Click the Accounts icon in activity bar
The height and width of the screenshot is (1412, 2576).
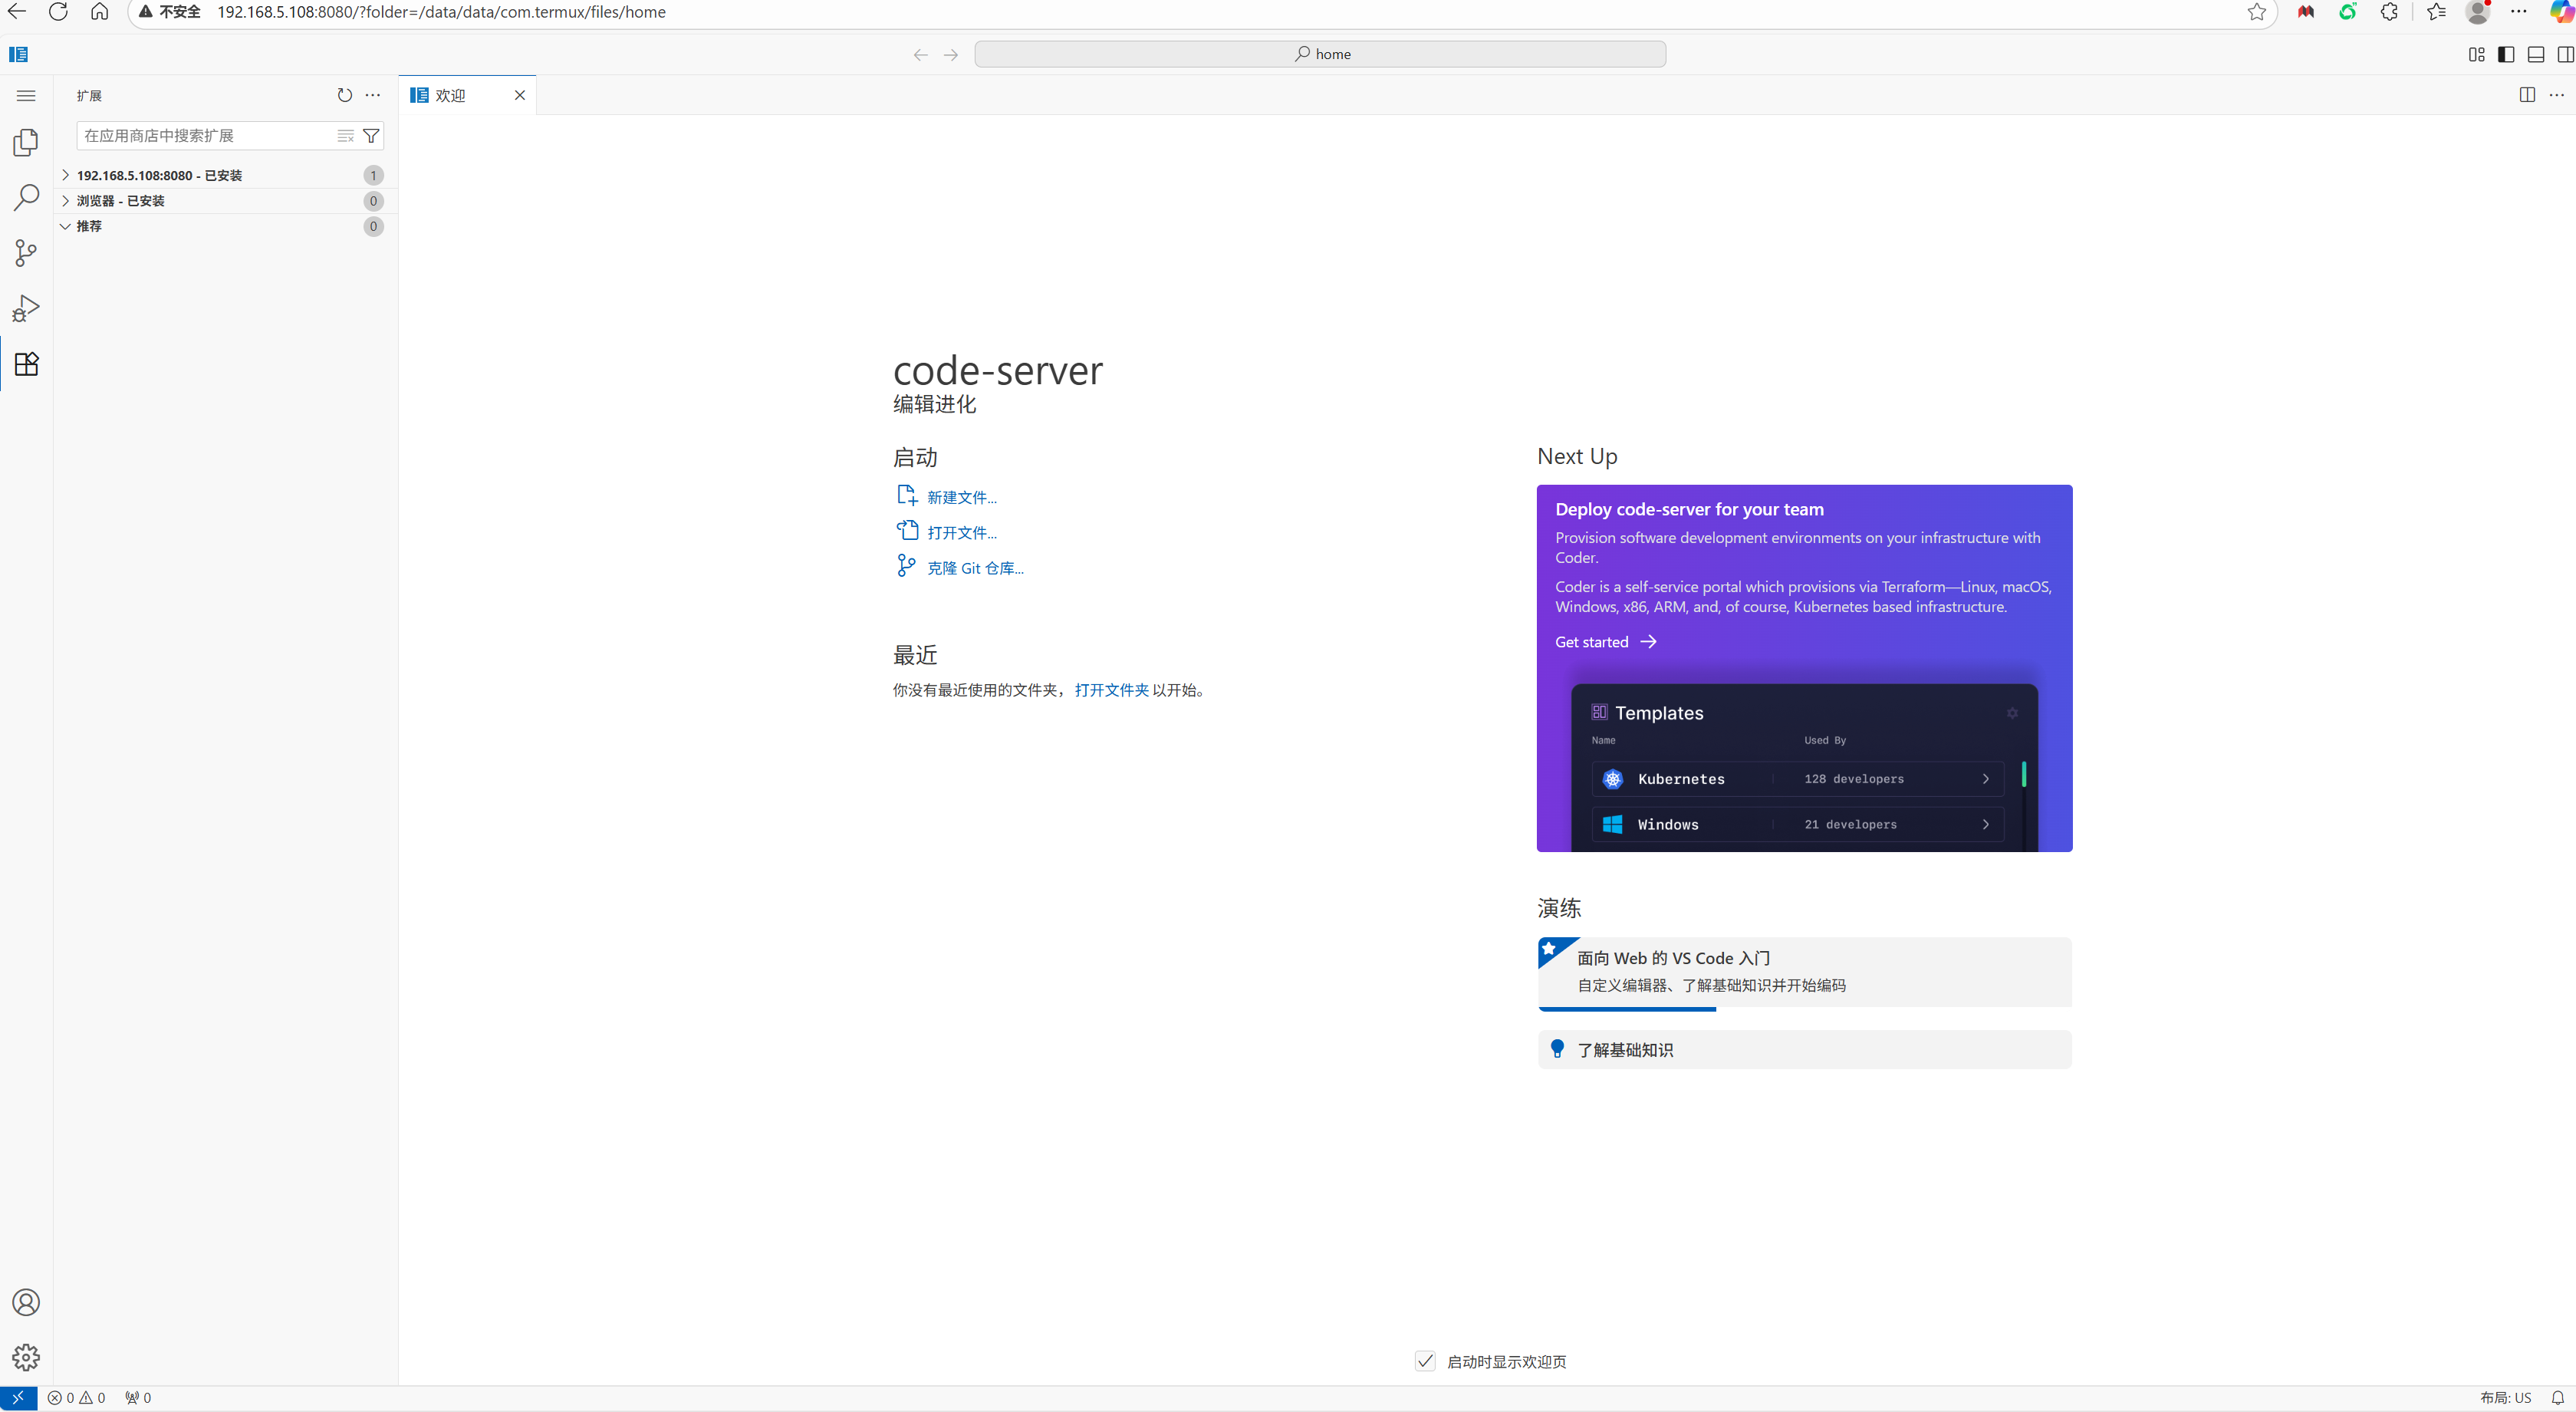pos(26,1302)
